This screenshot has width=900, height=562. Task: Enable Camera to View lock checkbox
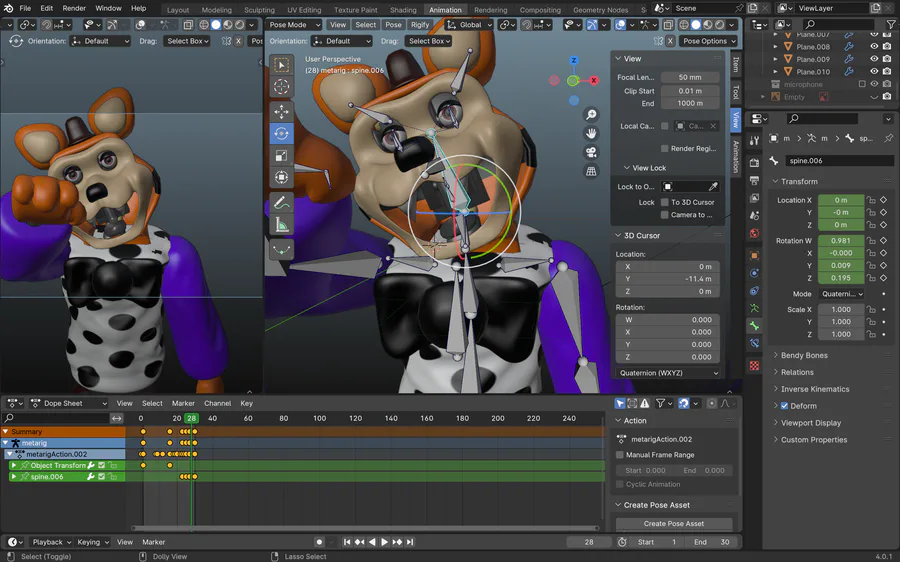[x=665, y=215]
